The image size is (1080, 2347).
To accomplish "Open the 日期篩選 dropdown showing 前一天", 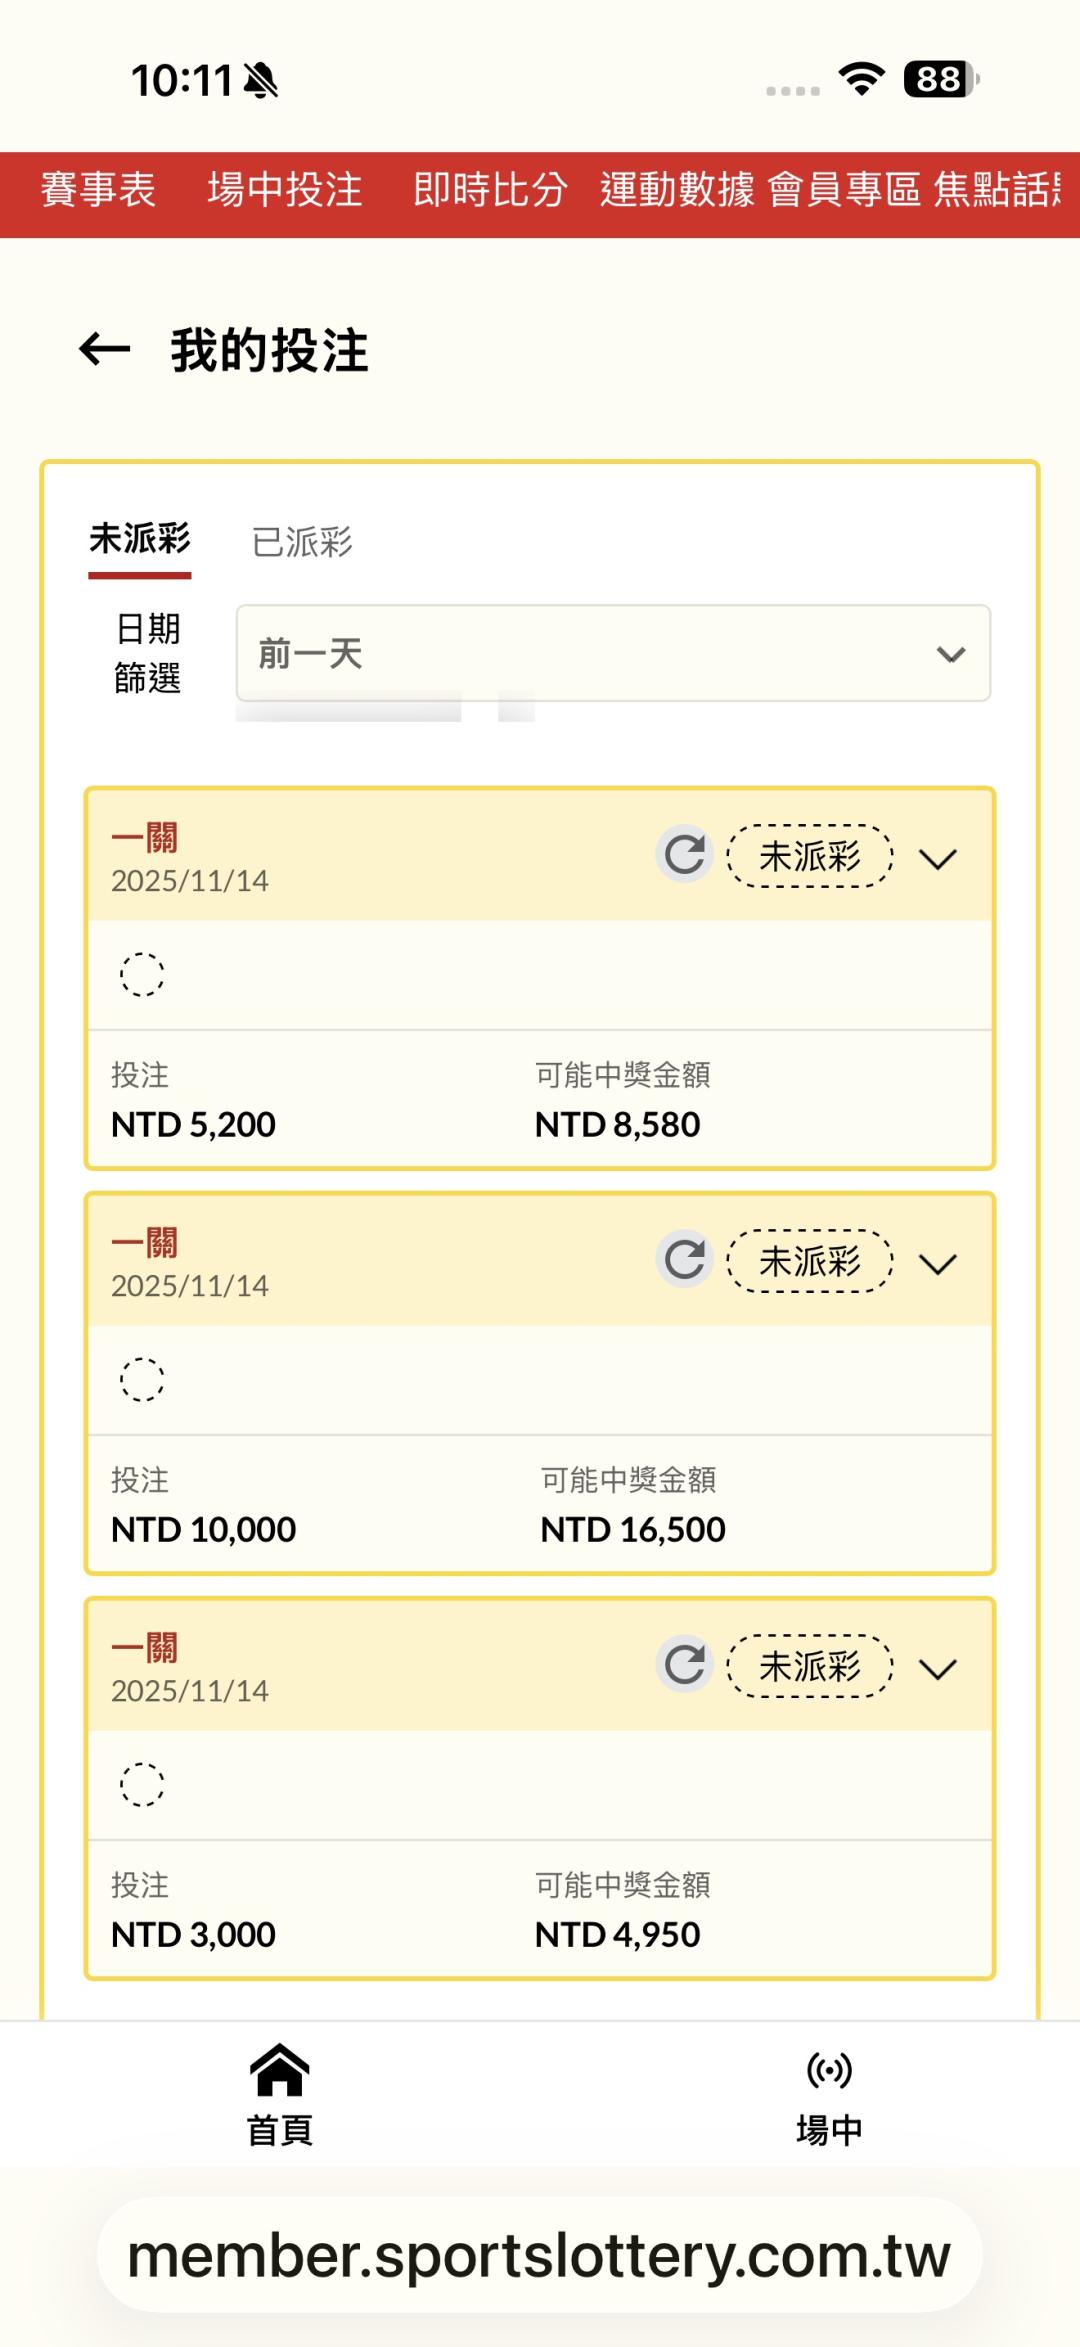I will pos(613,653).
